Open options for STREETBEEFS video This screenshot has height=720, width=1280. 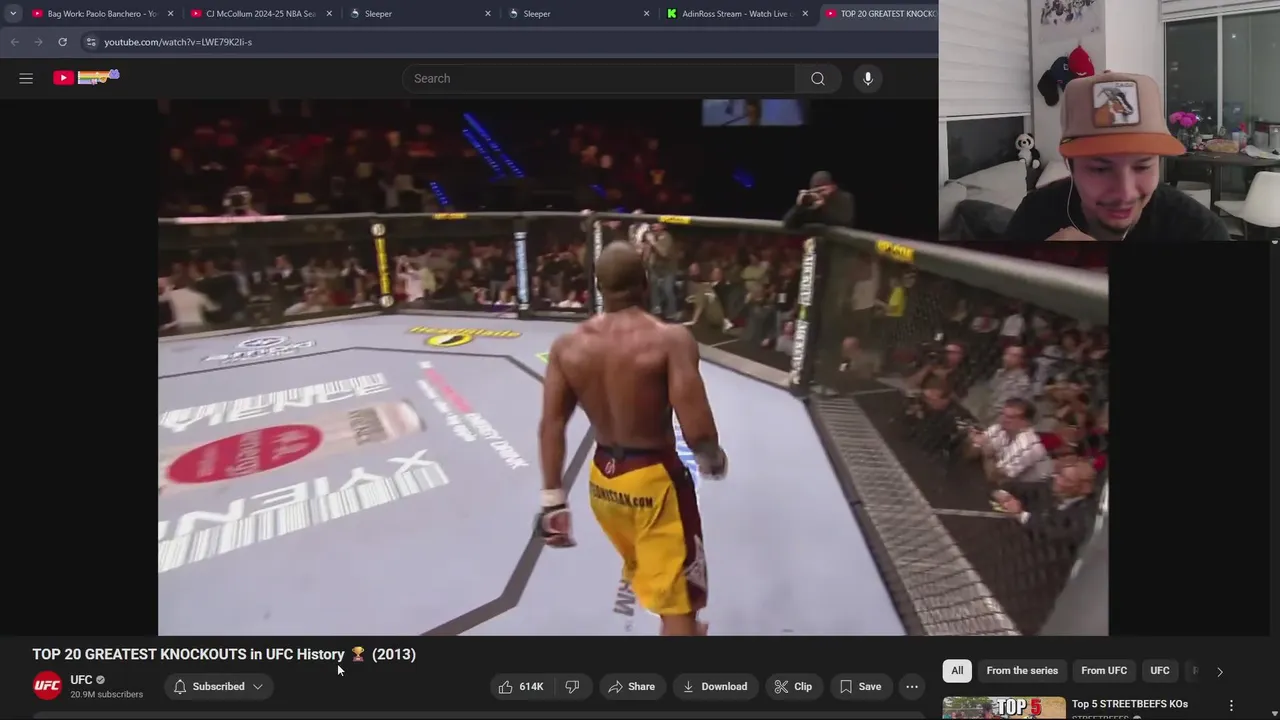[x=1231, y=705]
